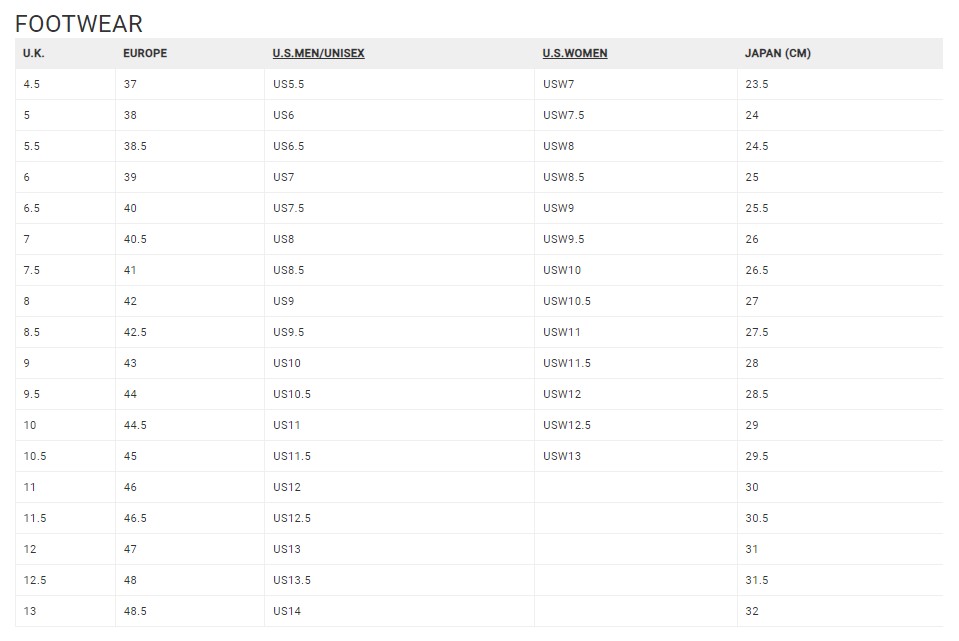The width and height of the screenshot is (959, 641).
Task: Click Europe size 38.5 cell
Action: [135, 147]
